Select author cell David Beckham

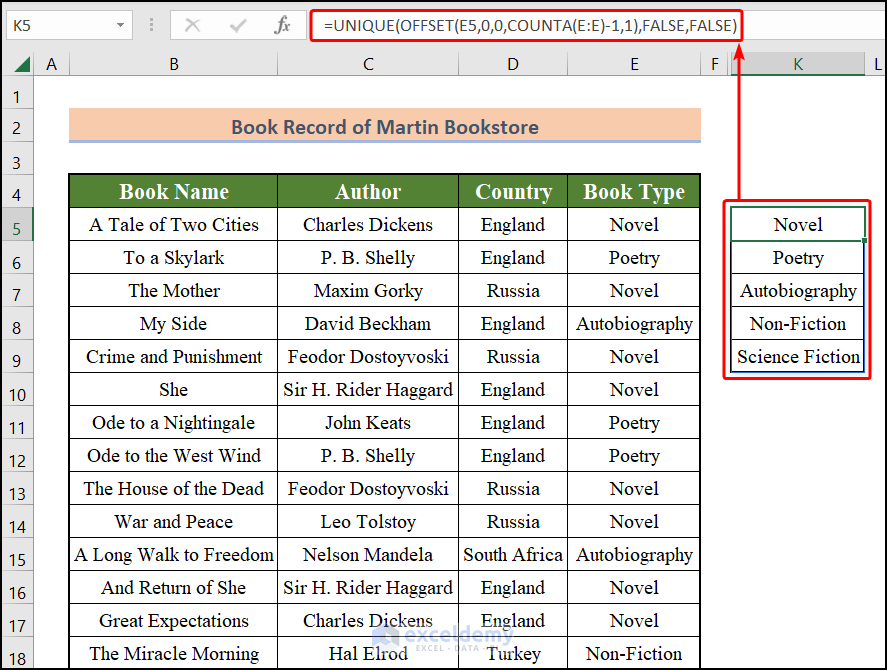(x=368, y=324)
